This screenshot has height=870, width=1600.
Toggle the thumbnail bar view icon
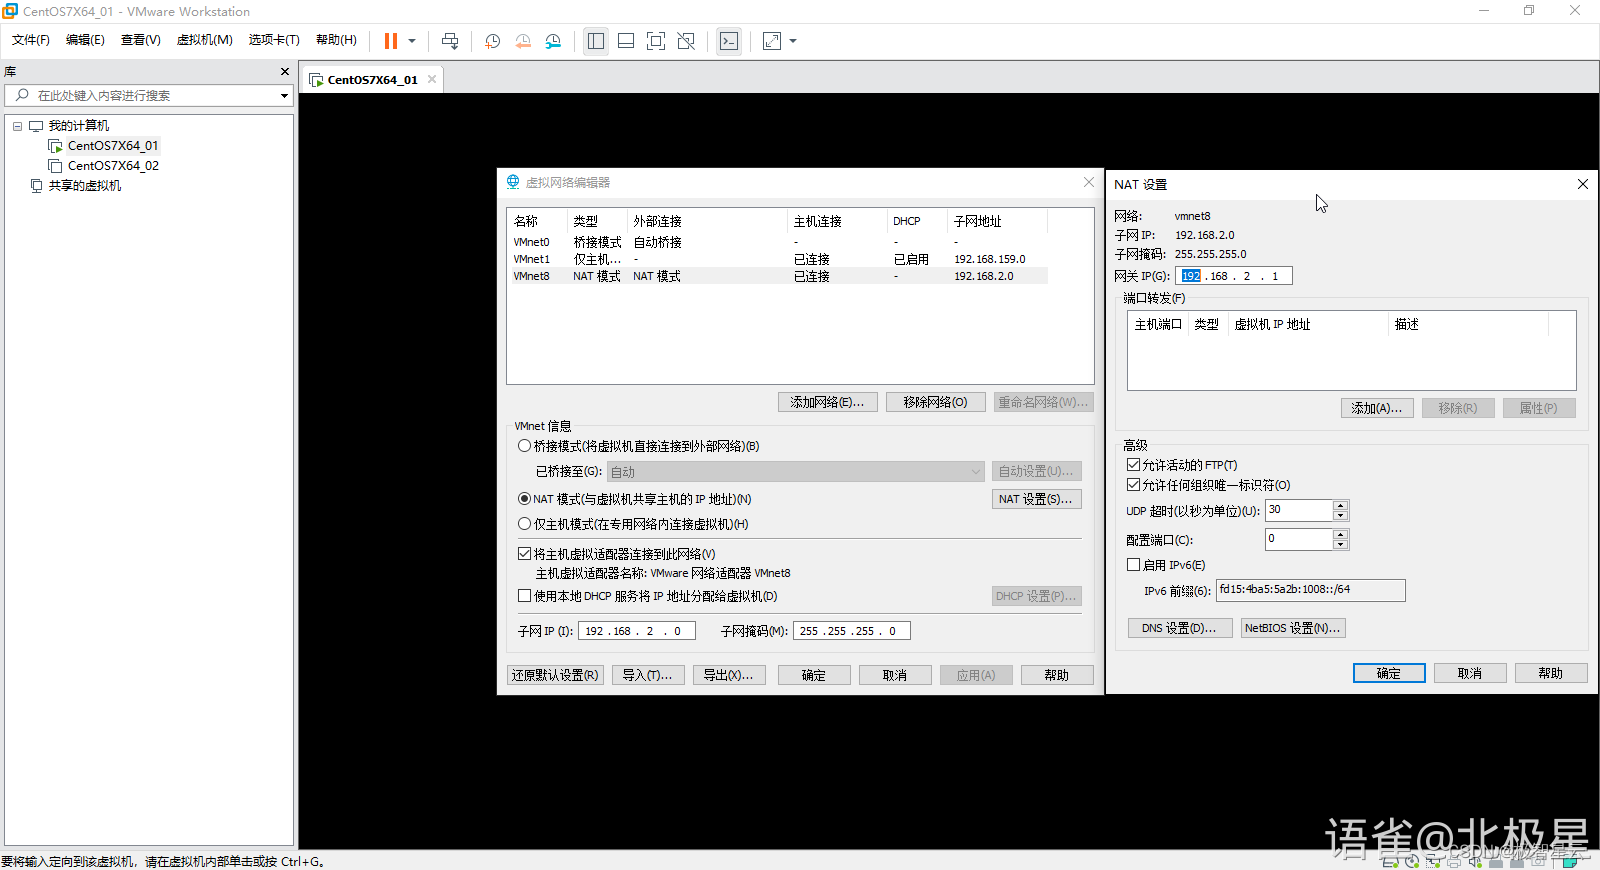[x=626, y=41]
